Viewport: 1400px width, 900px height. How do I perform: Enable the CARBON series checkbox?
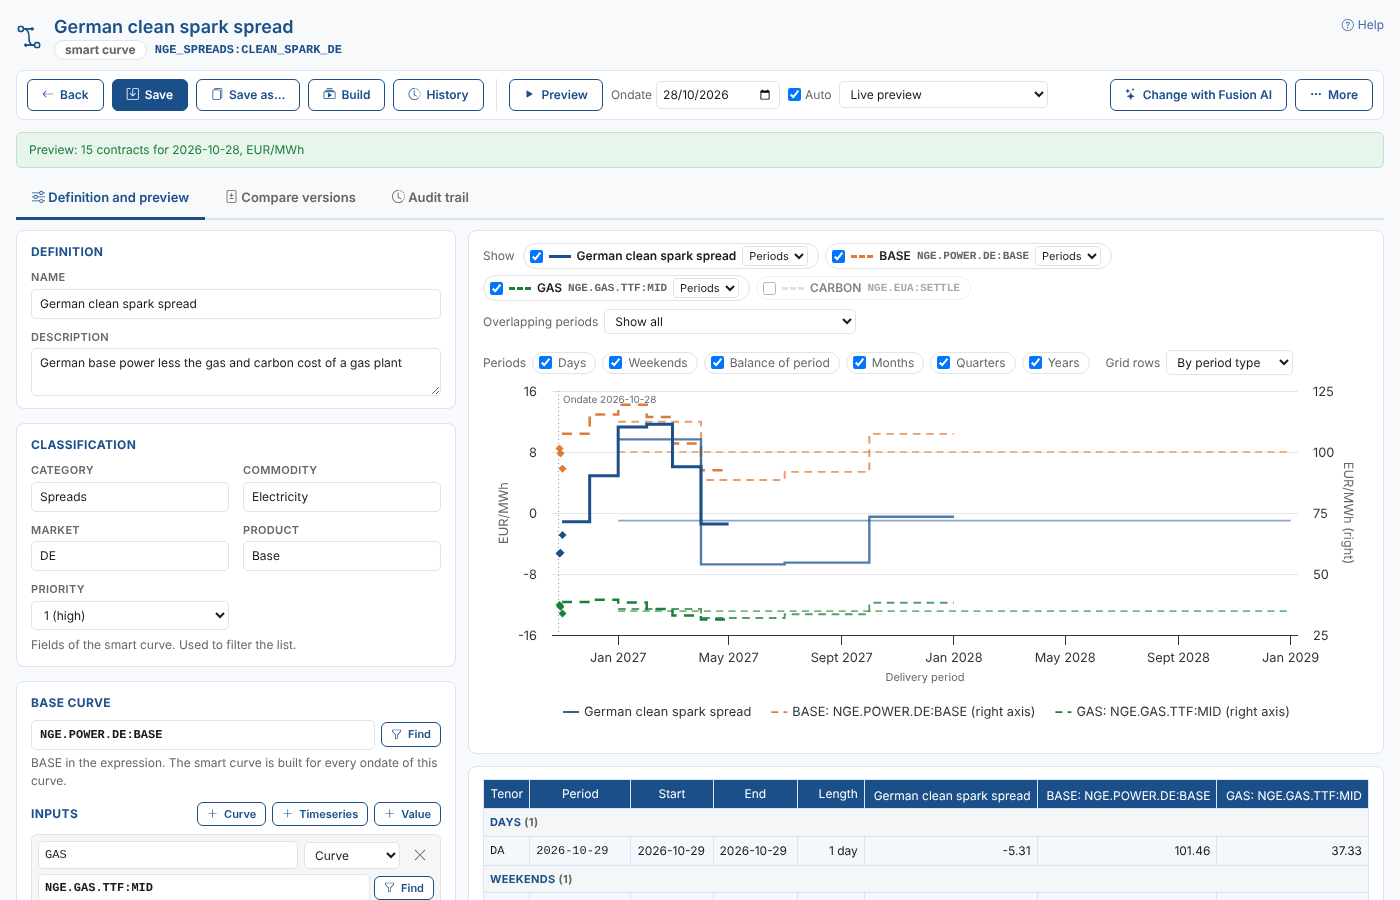point(769,288)
